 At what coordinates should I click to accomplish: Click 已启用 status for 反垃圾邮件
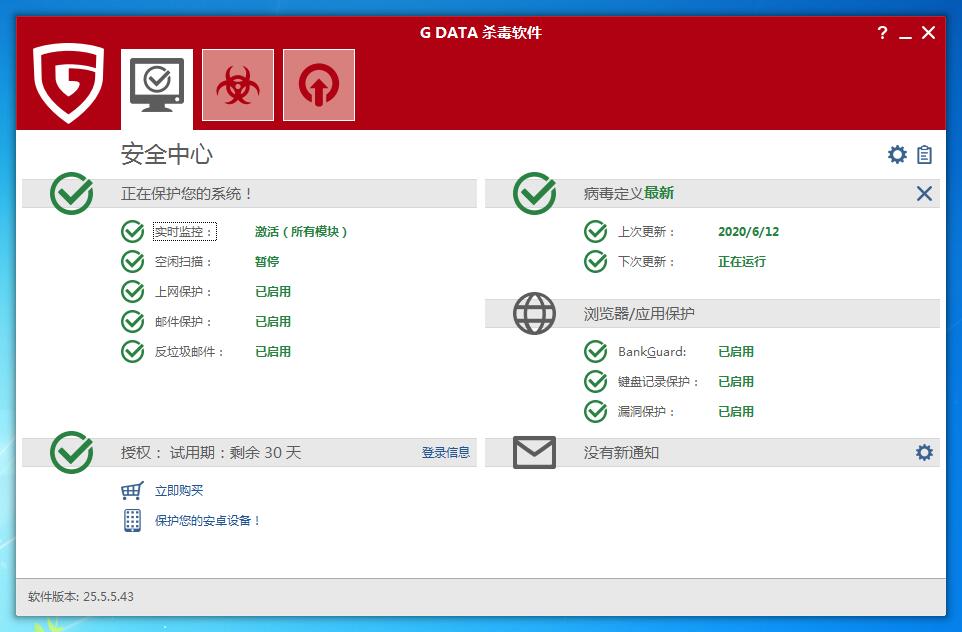[x=273, y=352]
